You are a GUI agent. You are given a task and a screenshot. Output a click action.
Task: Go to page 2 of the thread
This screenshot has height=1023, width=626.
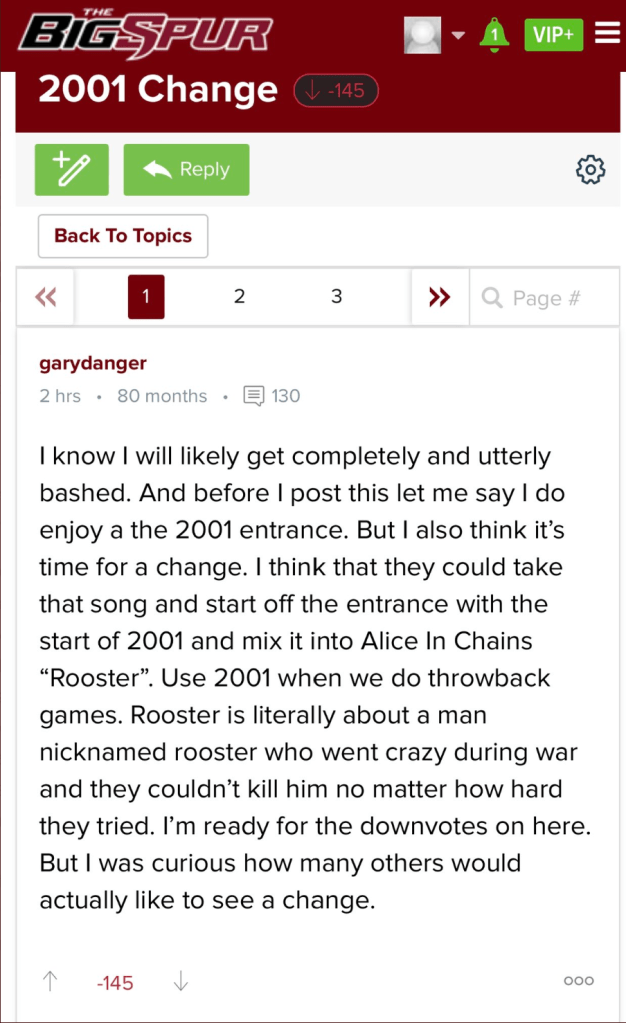pos(240,297)
